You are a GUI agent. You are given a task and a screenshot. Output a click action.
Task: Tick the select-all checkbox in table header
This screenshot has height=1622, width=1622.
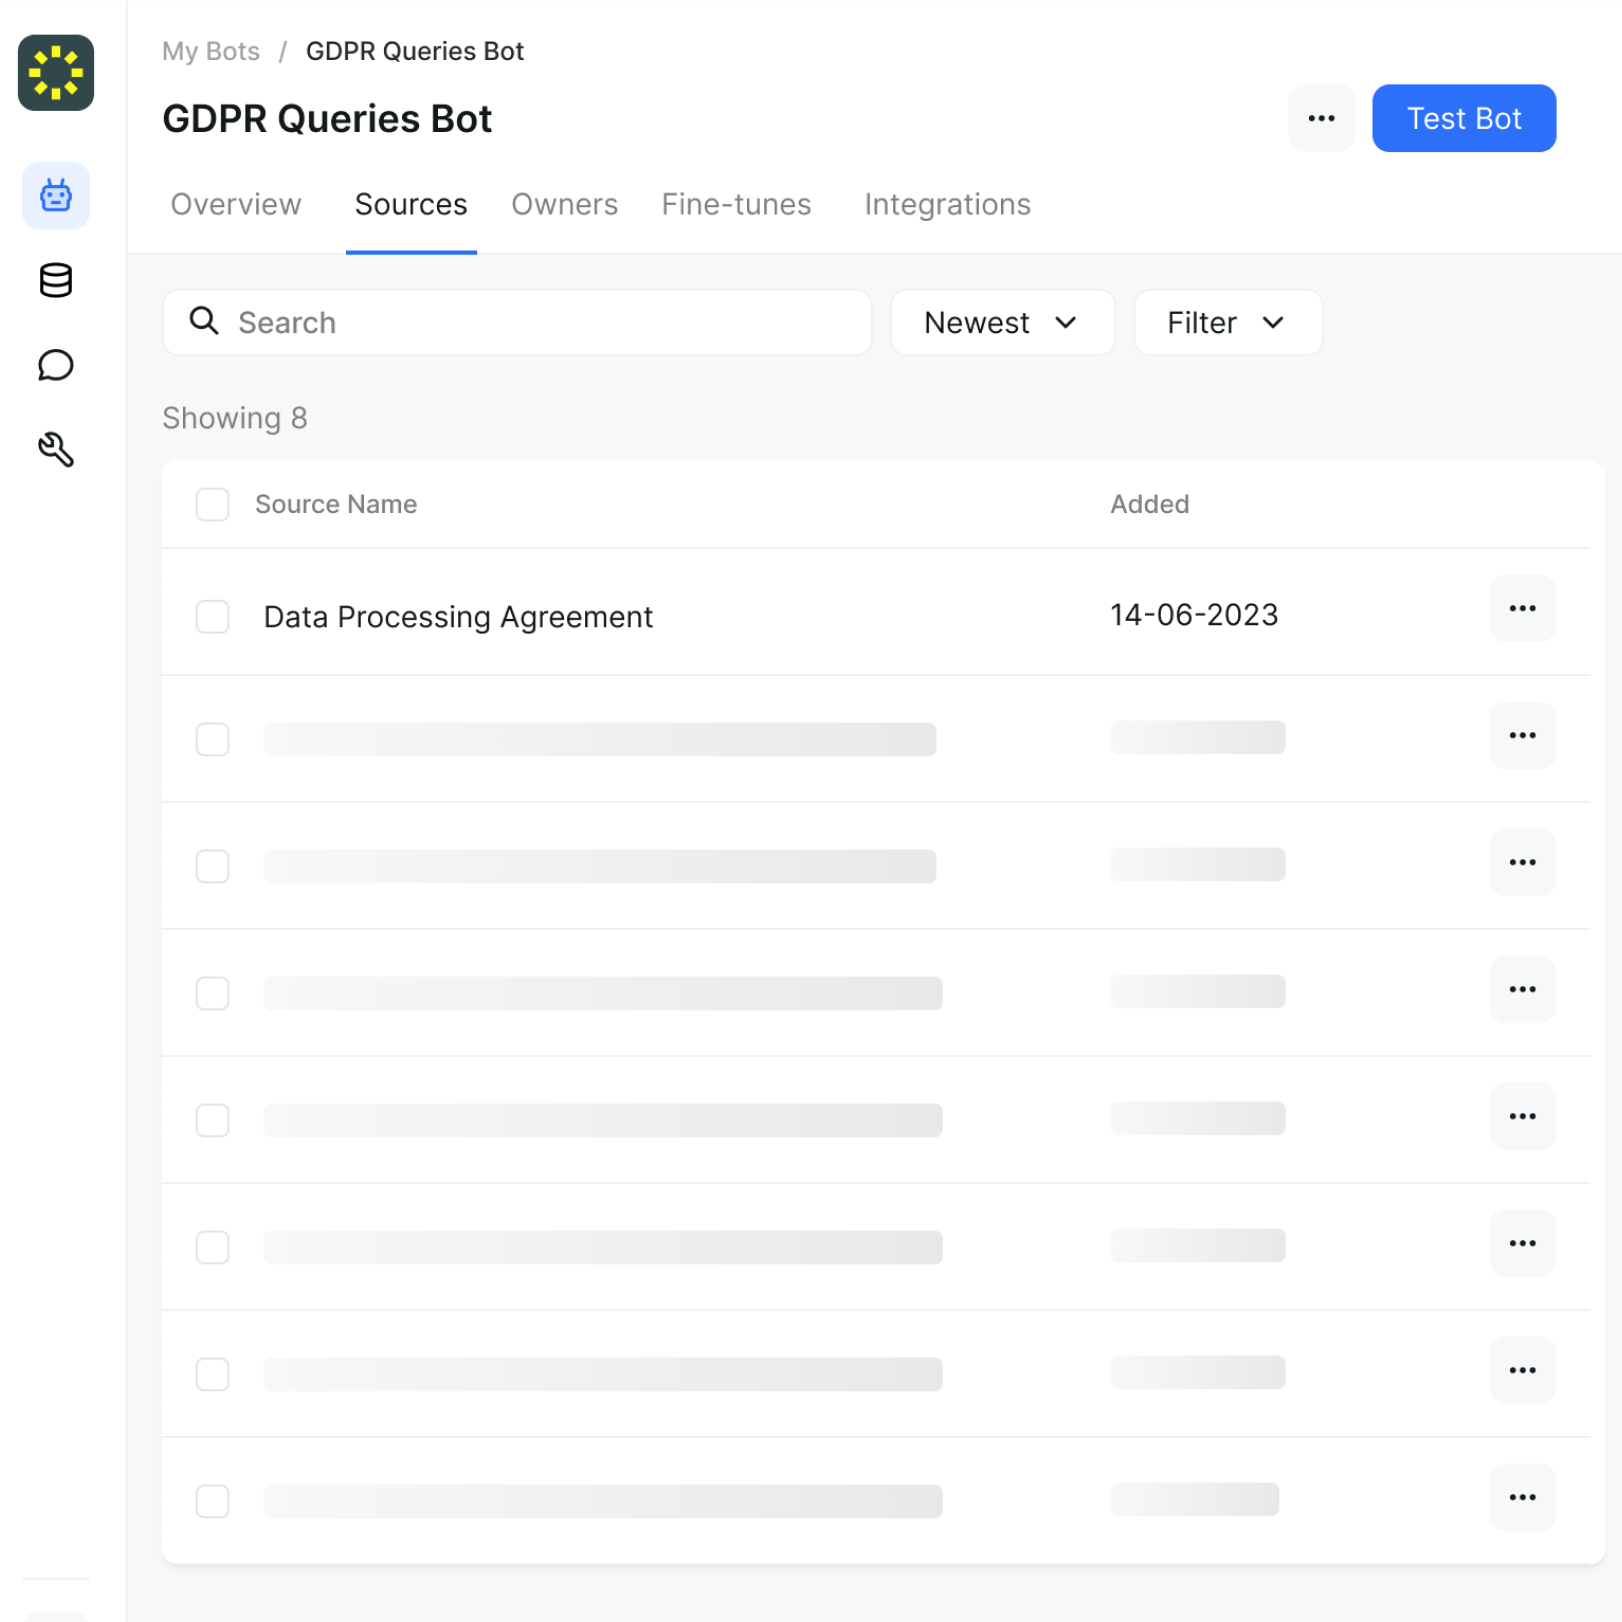pos(213,505)
